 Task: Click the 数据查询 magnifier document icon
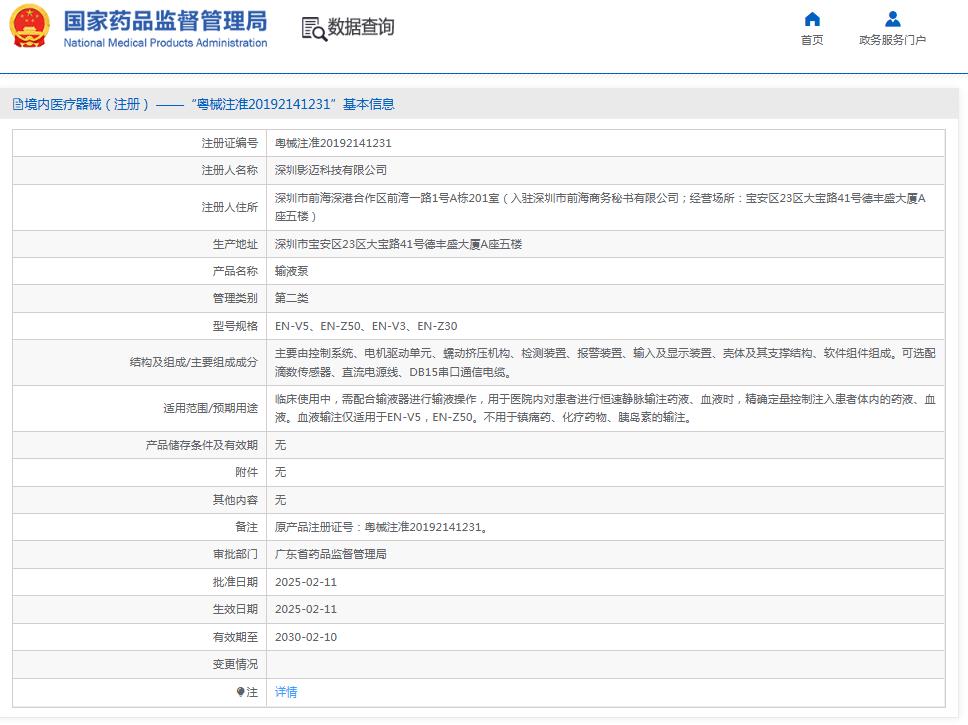tap(314, 29)
